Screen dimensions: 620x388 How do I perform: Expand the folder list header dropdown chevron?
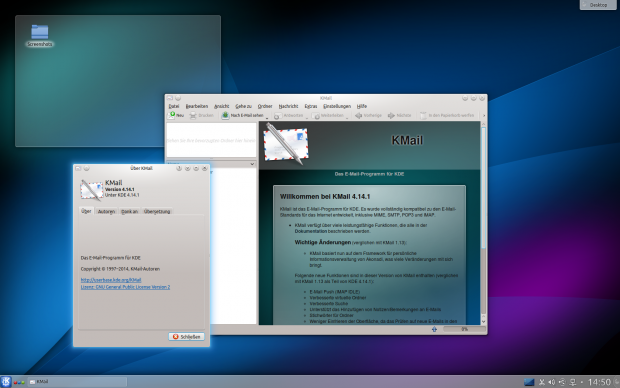pyautogui.click(x=252, y=164)
